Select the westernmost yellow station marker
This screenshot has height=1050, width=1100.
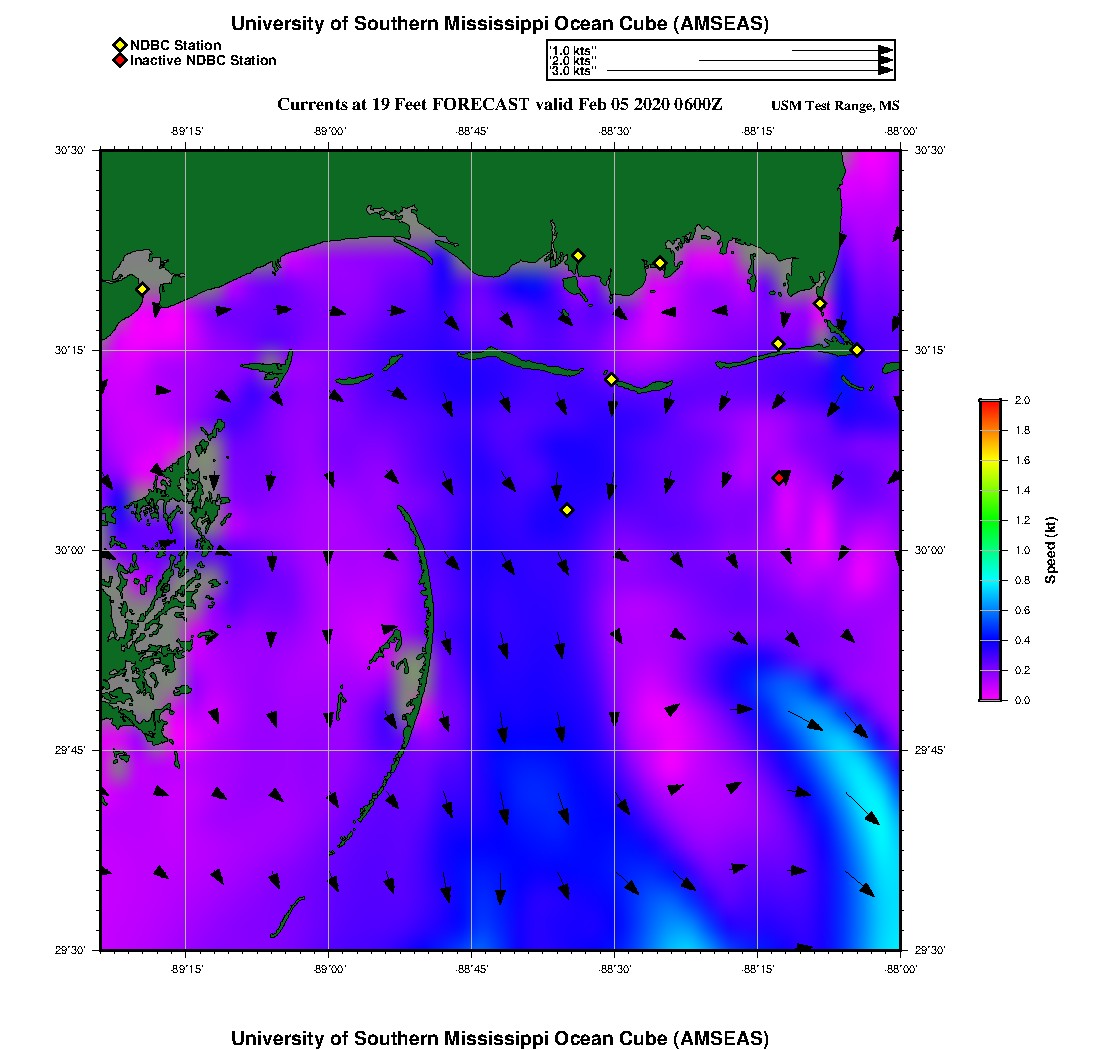pyautogui.click(x=142, y=289)
